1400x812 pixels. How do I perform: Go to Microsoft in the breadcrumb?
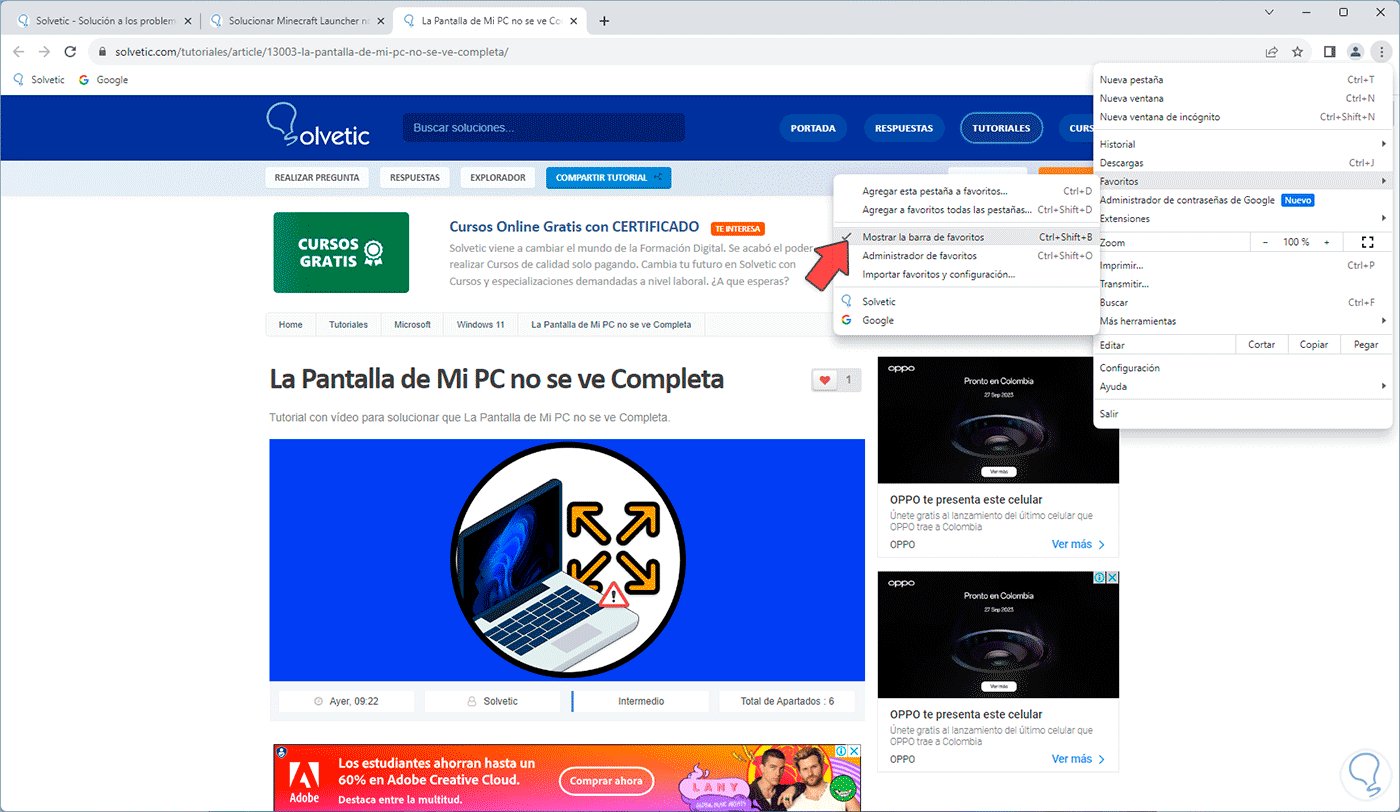pyautogui.click(x=412, y=325)
